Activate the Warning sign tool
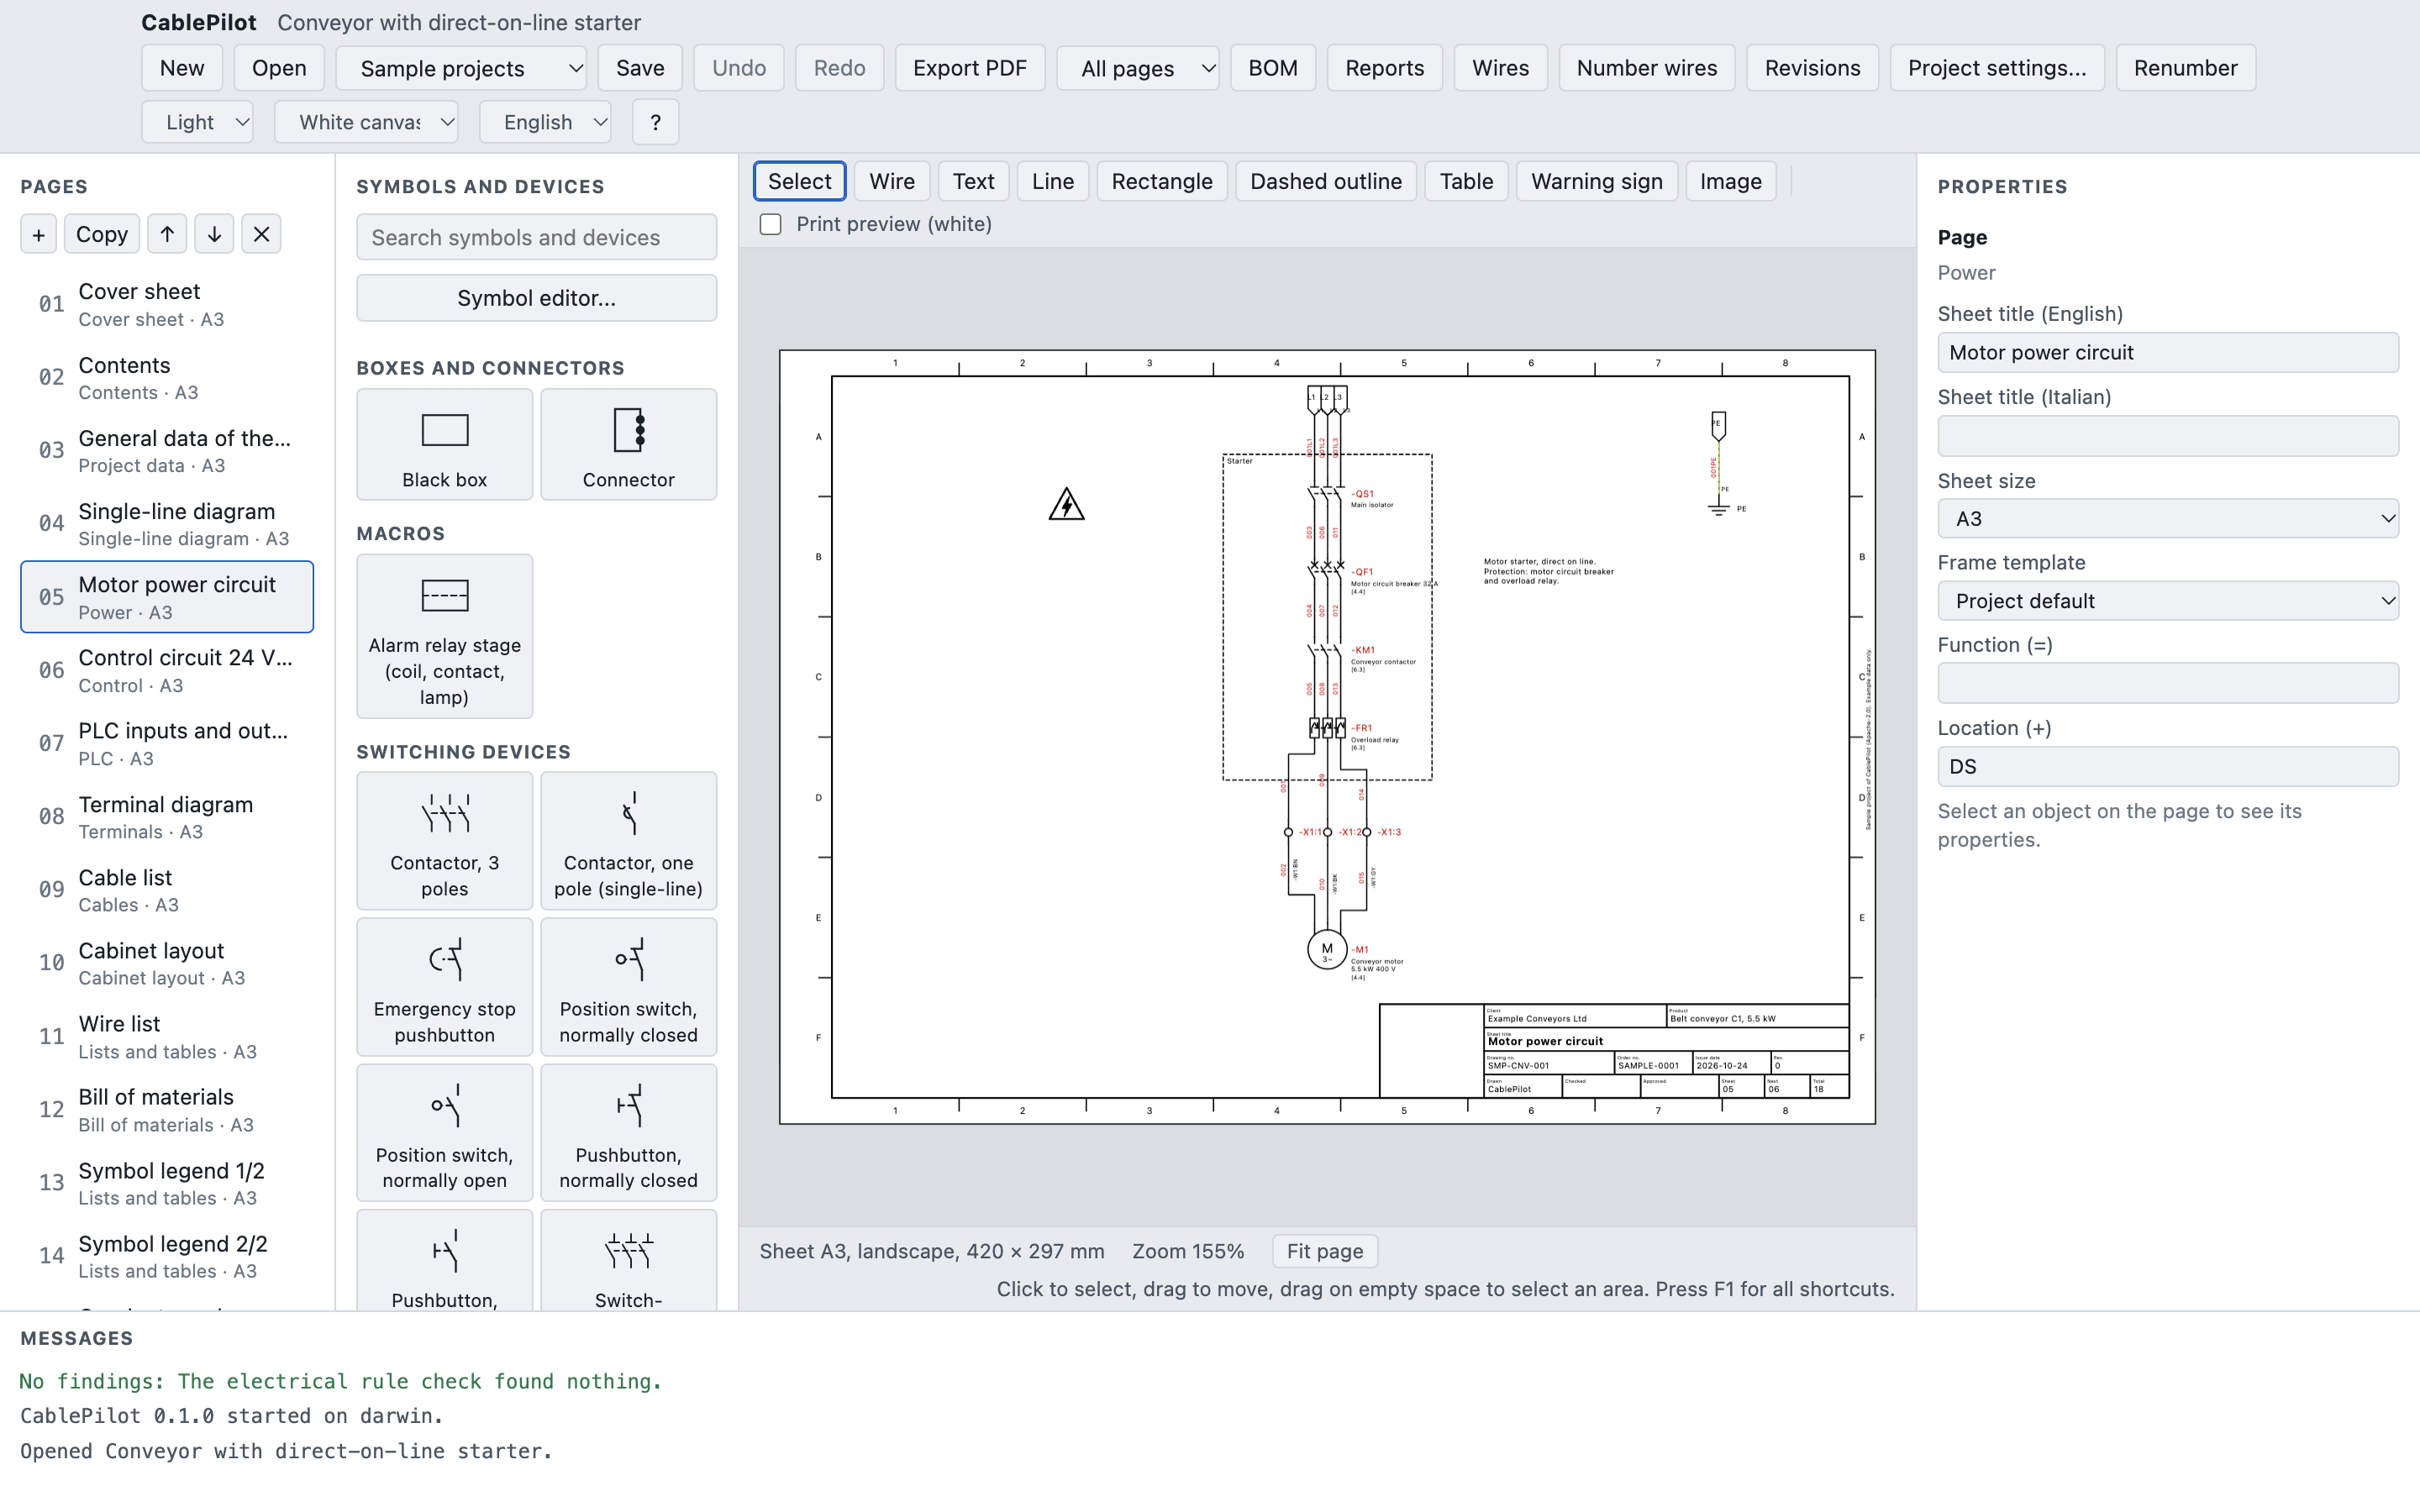 click(x=1596, y=181)
